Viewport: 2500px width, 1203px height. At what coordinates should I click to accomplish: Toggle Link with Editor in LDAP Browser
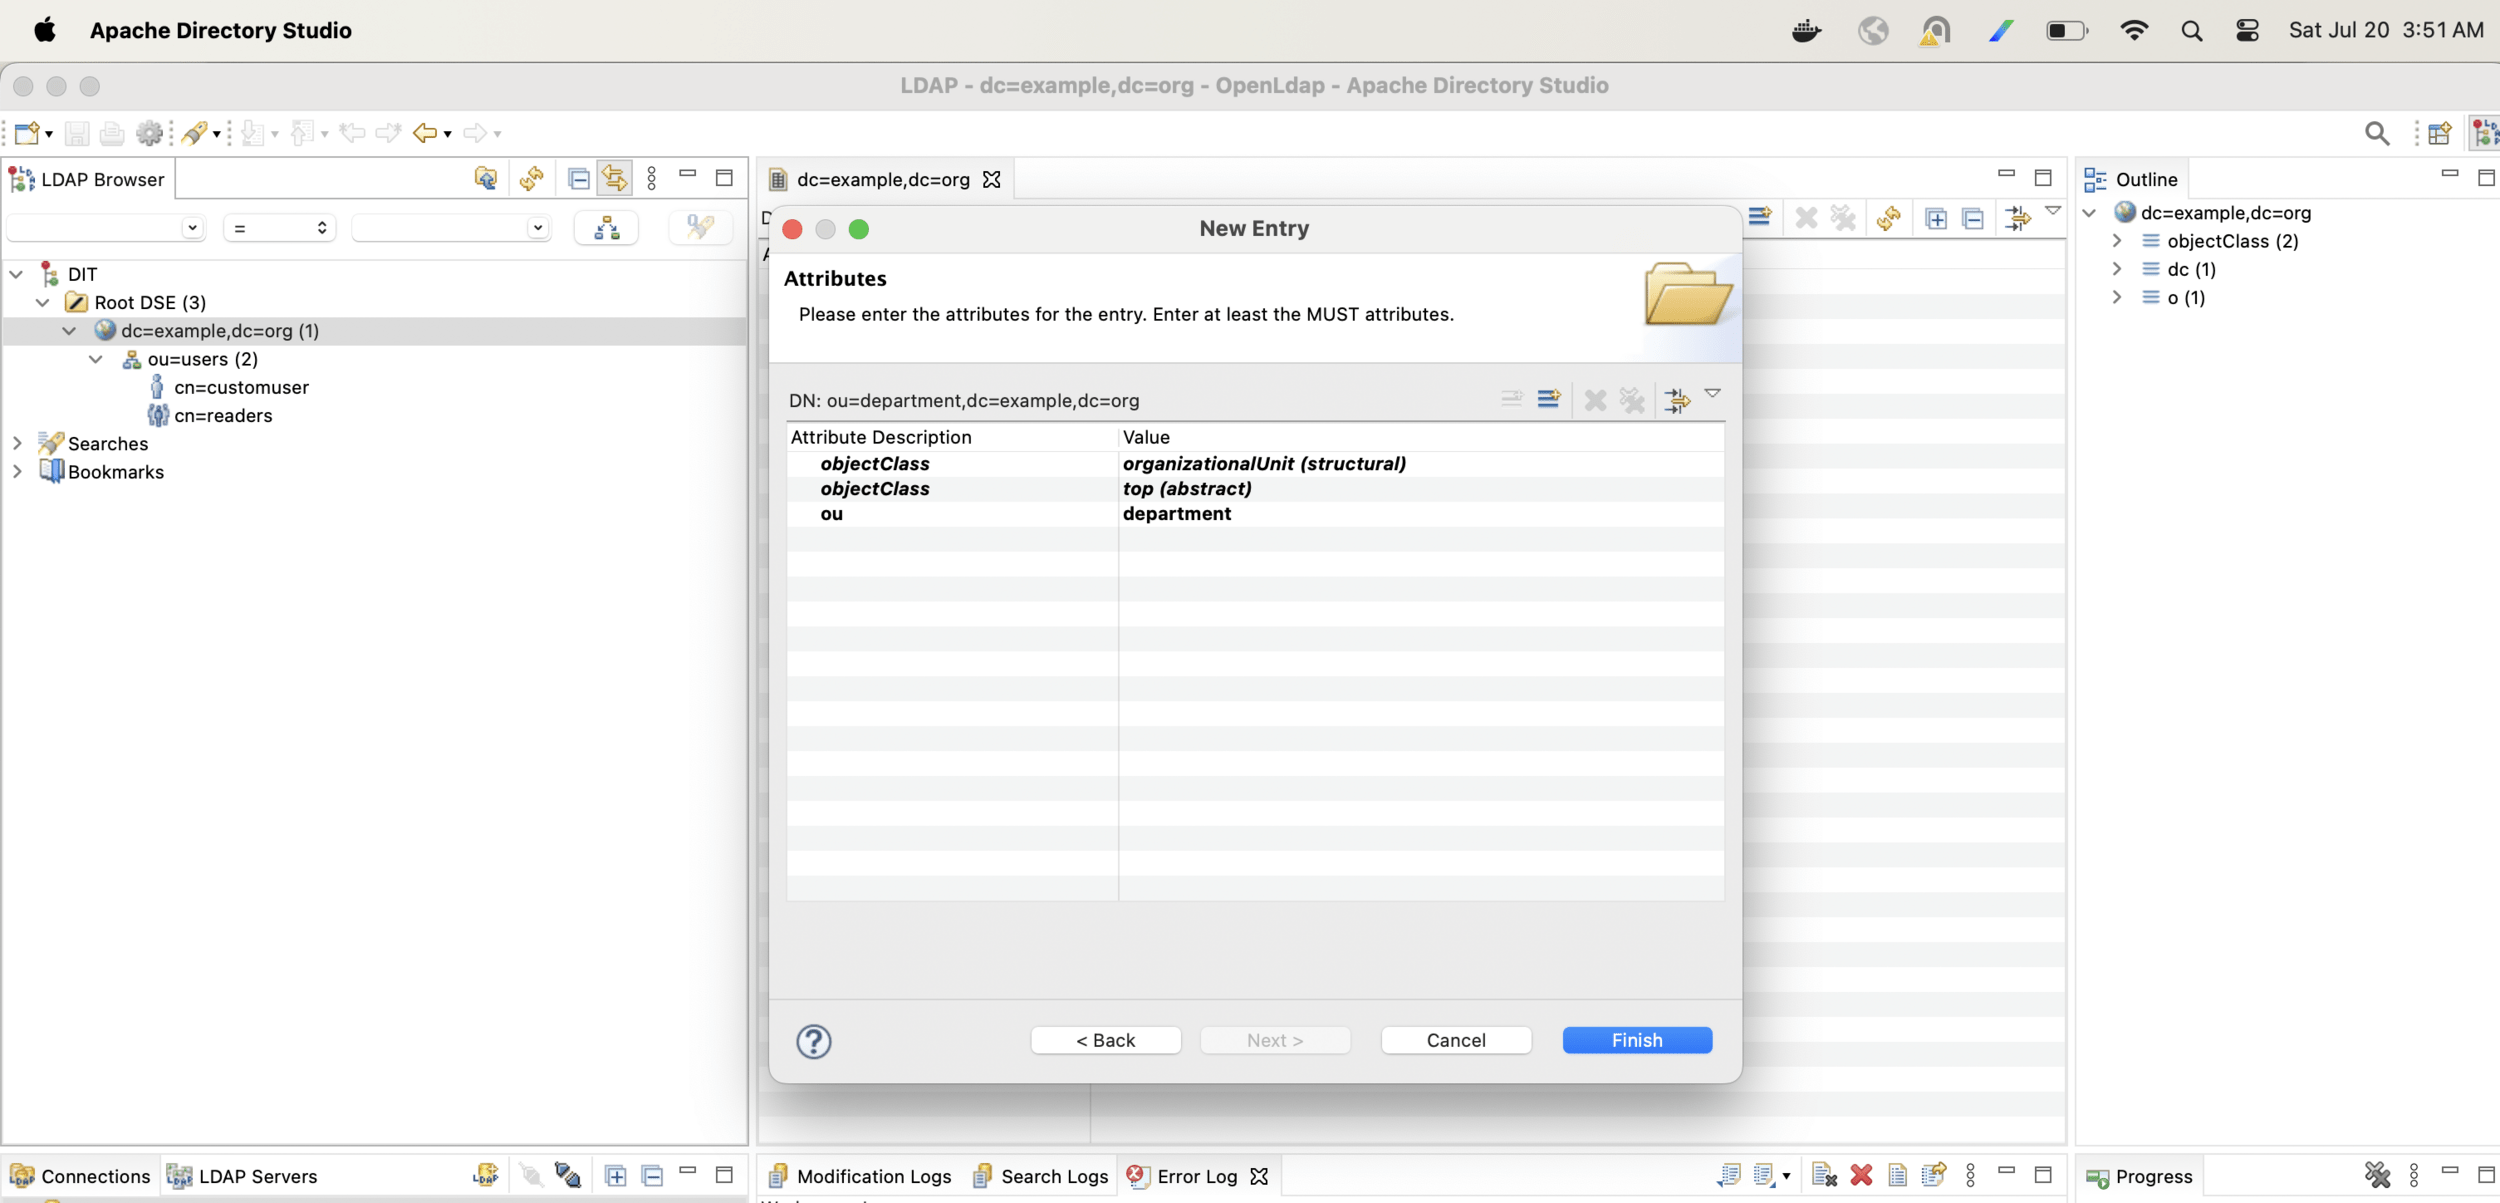(614, 179)
